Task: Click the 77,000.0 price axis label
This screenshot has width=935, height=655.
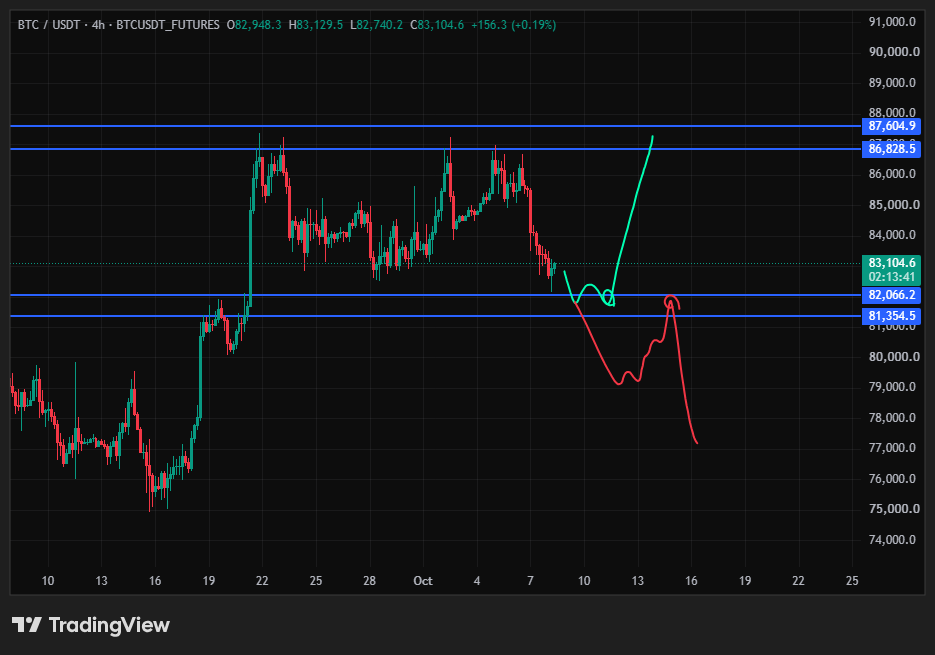Action: pyautogui.click(x=892, y=448)
